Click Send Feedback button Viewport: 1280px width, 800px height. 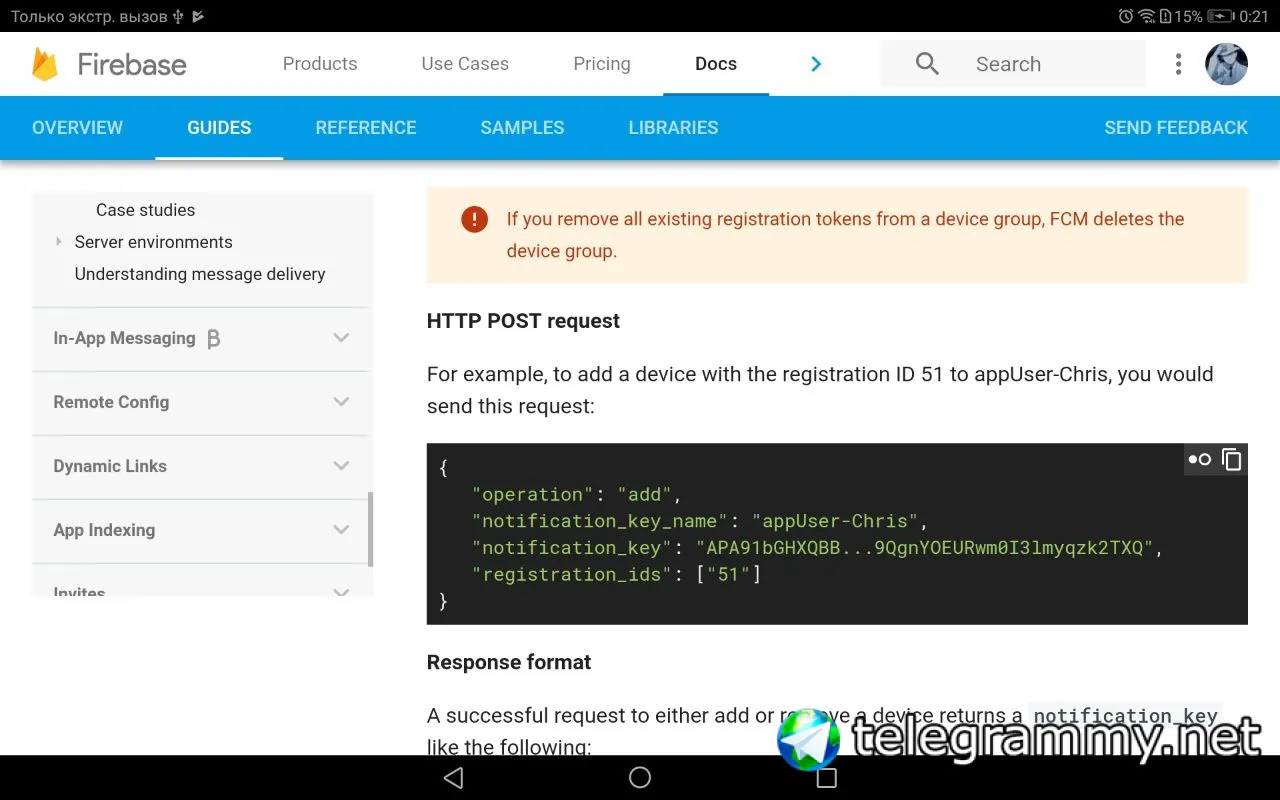1176,128
